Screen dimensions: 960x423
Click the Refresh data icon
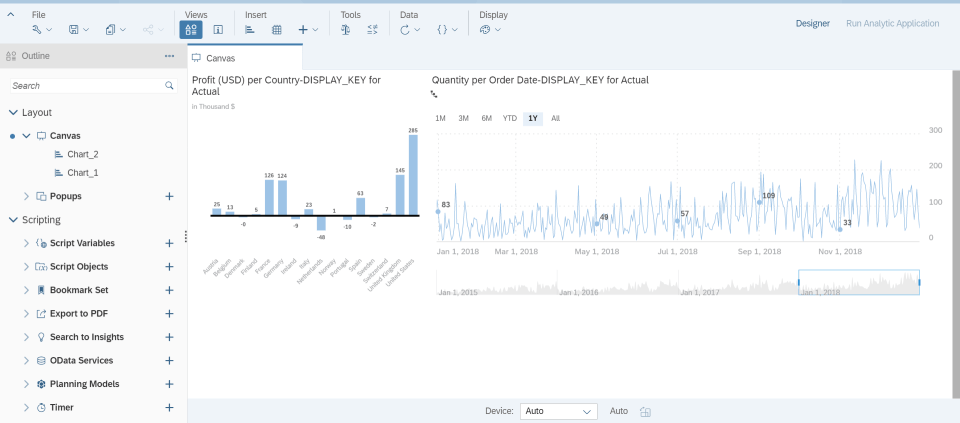click(405, 30)
